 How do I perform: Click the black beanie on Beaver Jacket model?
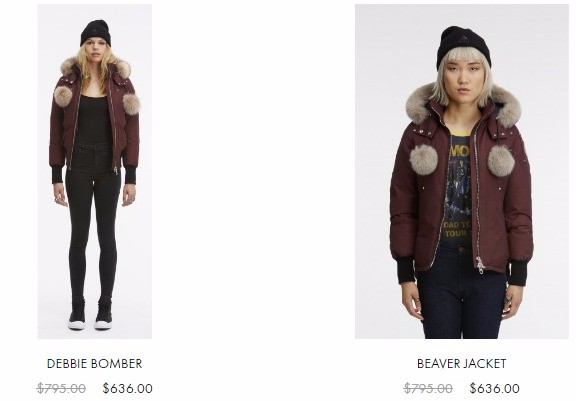[464, 46]
